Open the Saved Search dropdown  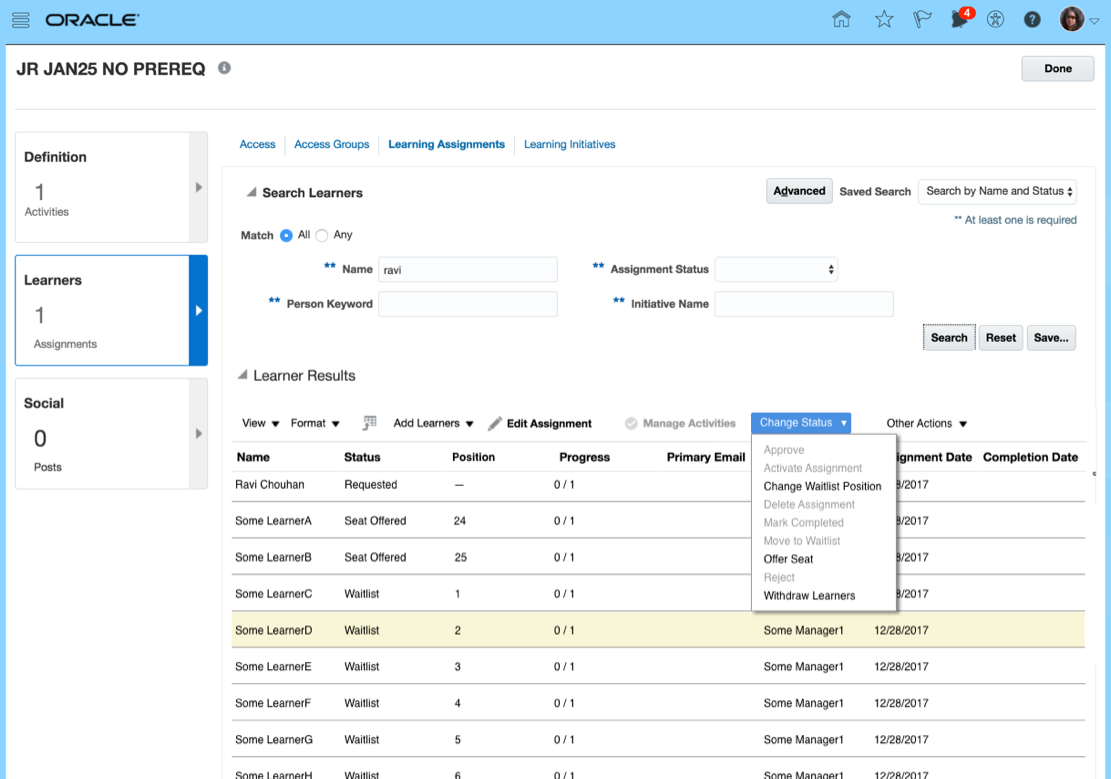[996, 191]
